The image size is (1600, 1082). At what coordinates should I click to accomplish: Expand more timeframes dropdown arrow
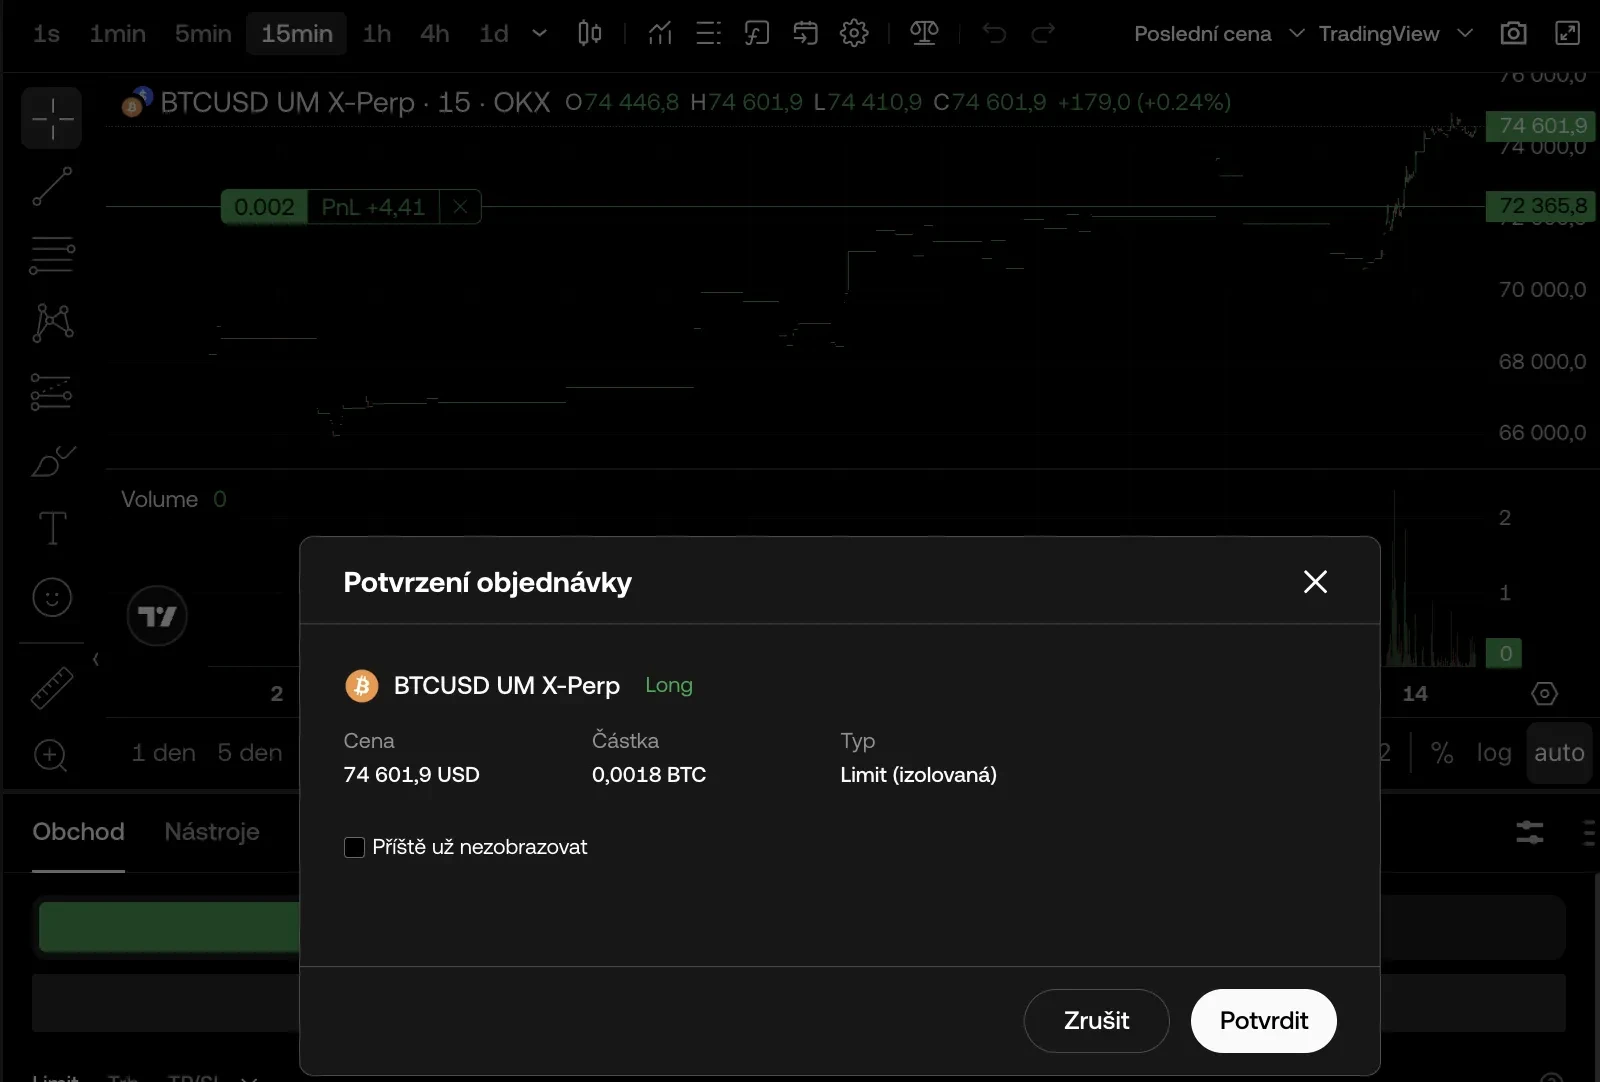point(539,34)
